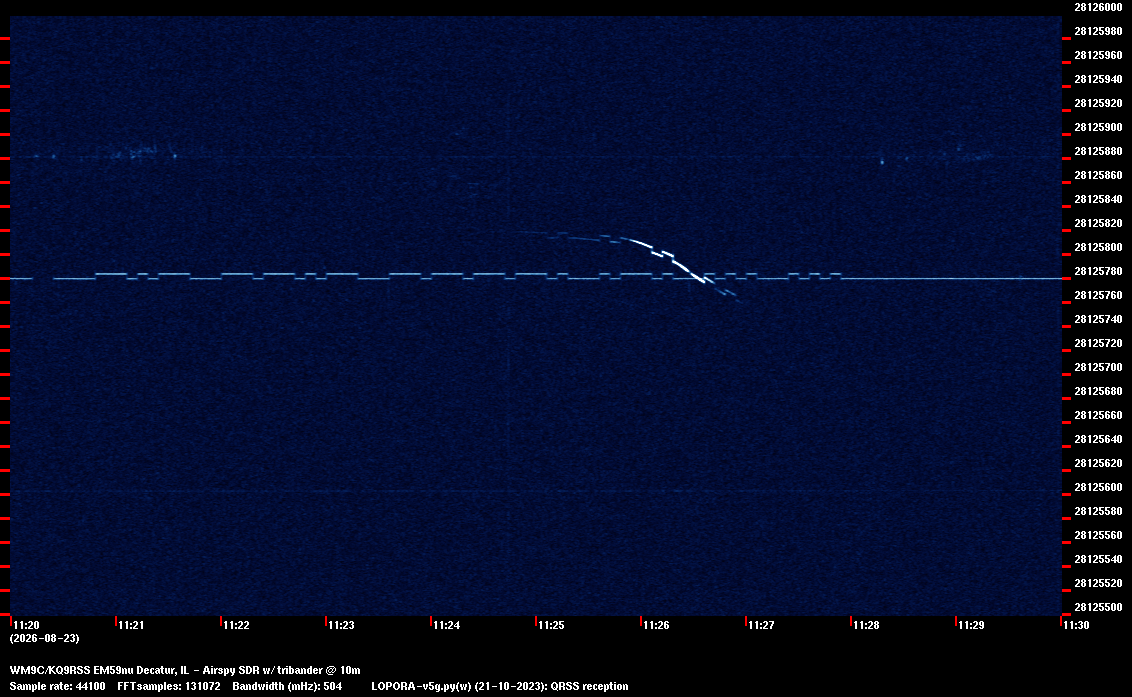Image resolution: width=1132 pixels, height=697 pixels.
Task: Select the 28125760 frequency label
Action: (1099, 295)
